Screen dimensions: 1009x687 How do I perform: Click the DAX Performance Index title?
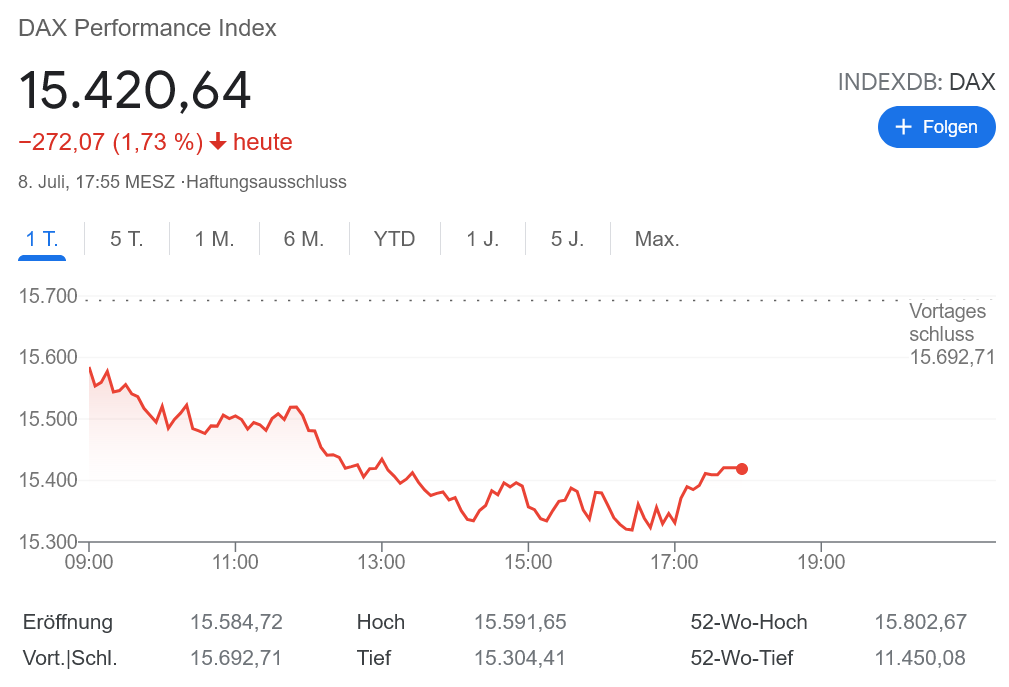pos(148,28)
